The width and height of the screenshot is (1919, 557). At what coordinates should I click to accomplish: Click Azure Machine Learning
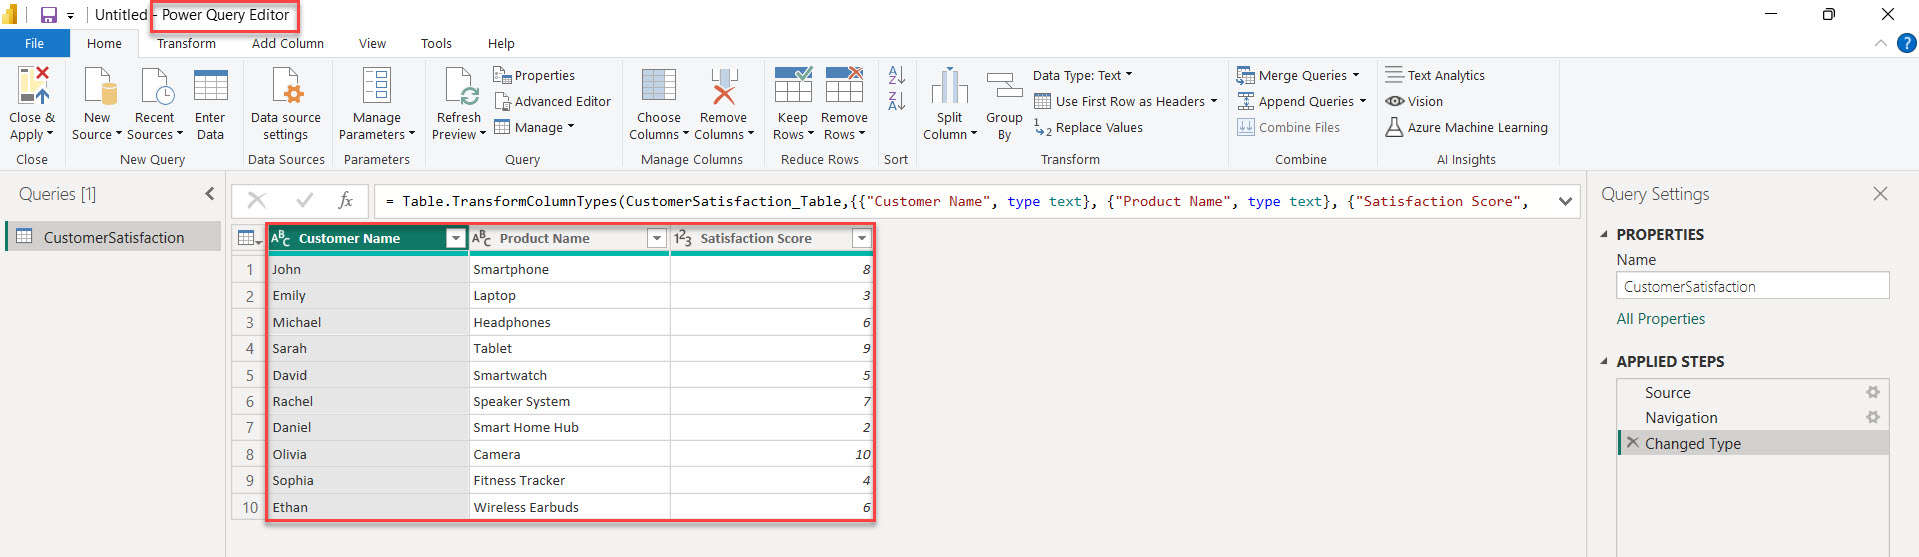(x=1466, y=127)
